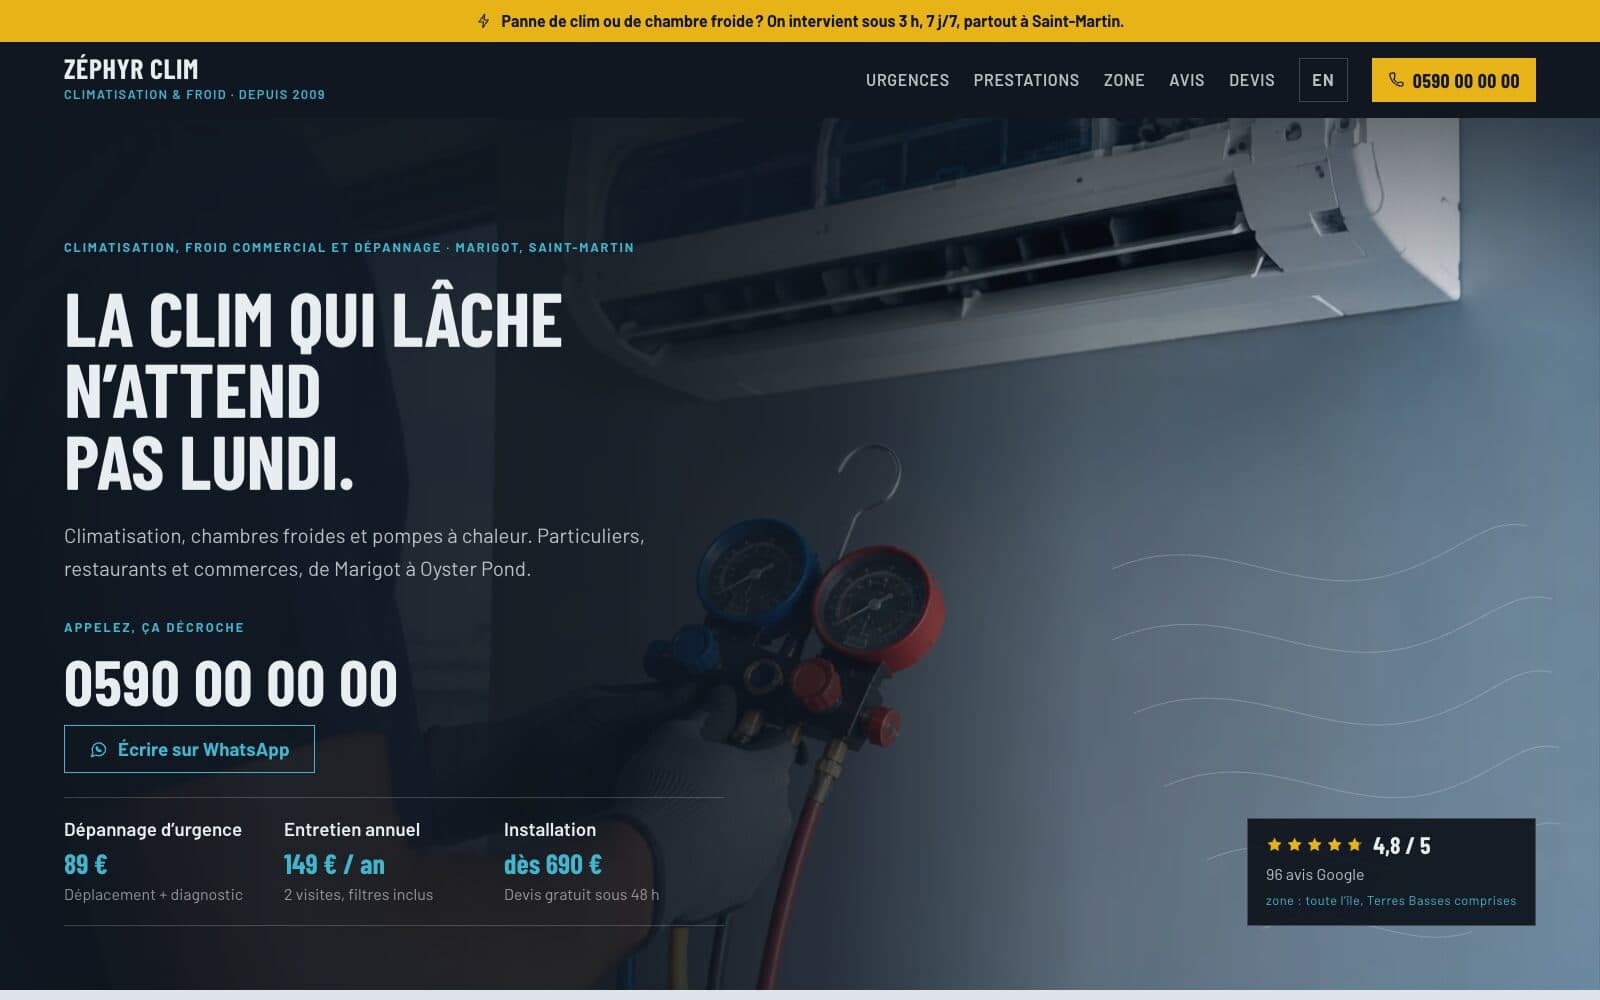Click the yellow top banner announcement text
This screenshot has height=1000, width=1600.
pyautogui.click(x=812, y=21)
